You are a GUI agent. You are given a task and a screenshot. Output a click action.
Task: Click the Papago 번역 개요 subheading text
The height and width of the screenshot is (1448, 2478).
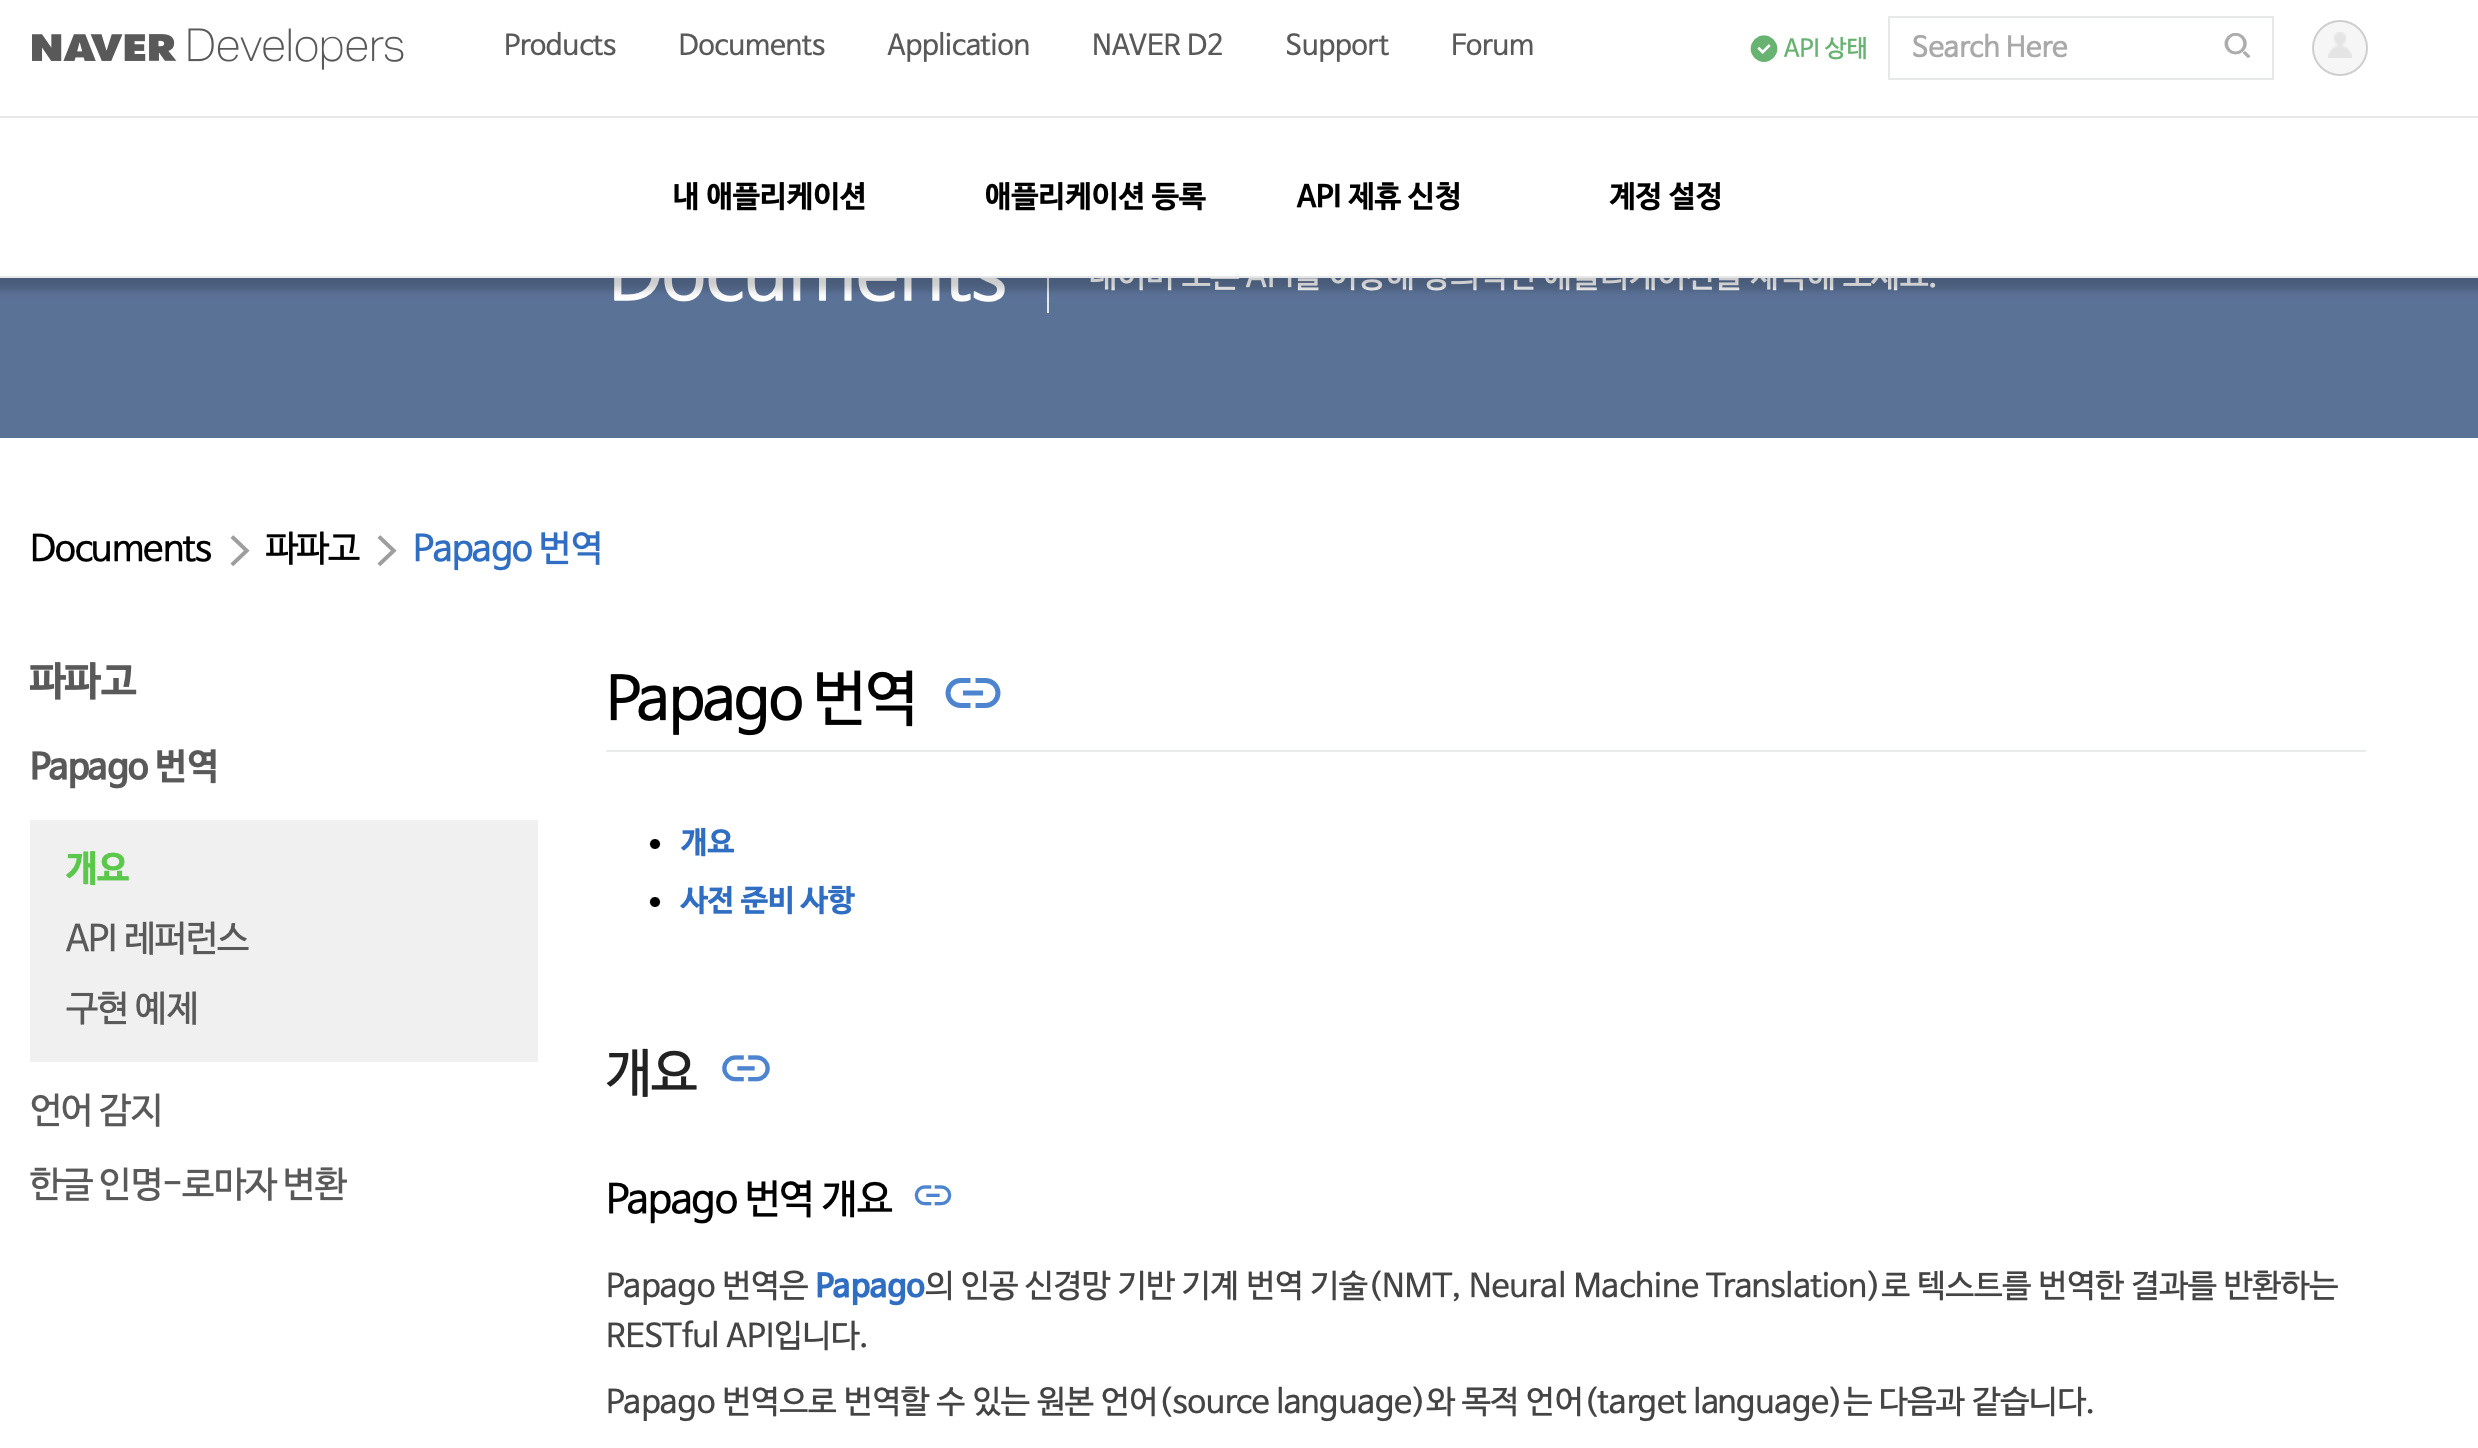point(748,1198)
